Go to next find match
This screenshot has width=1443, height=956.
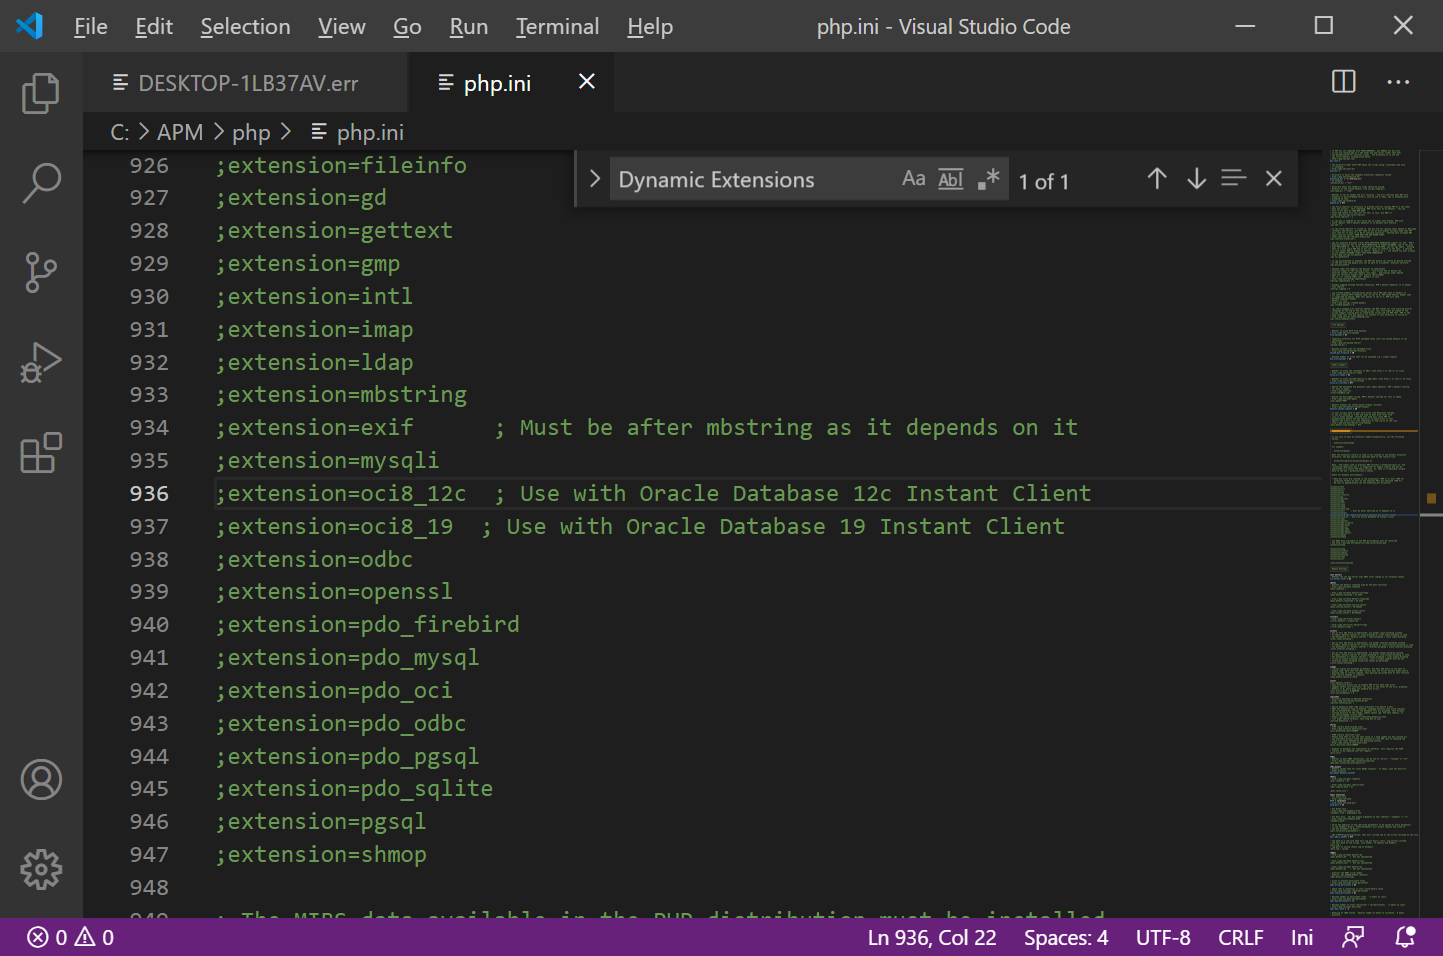(1196, 179)
